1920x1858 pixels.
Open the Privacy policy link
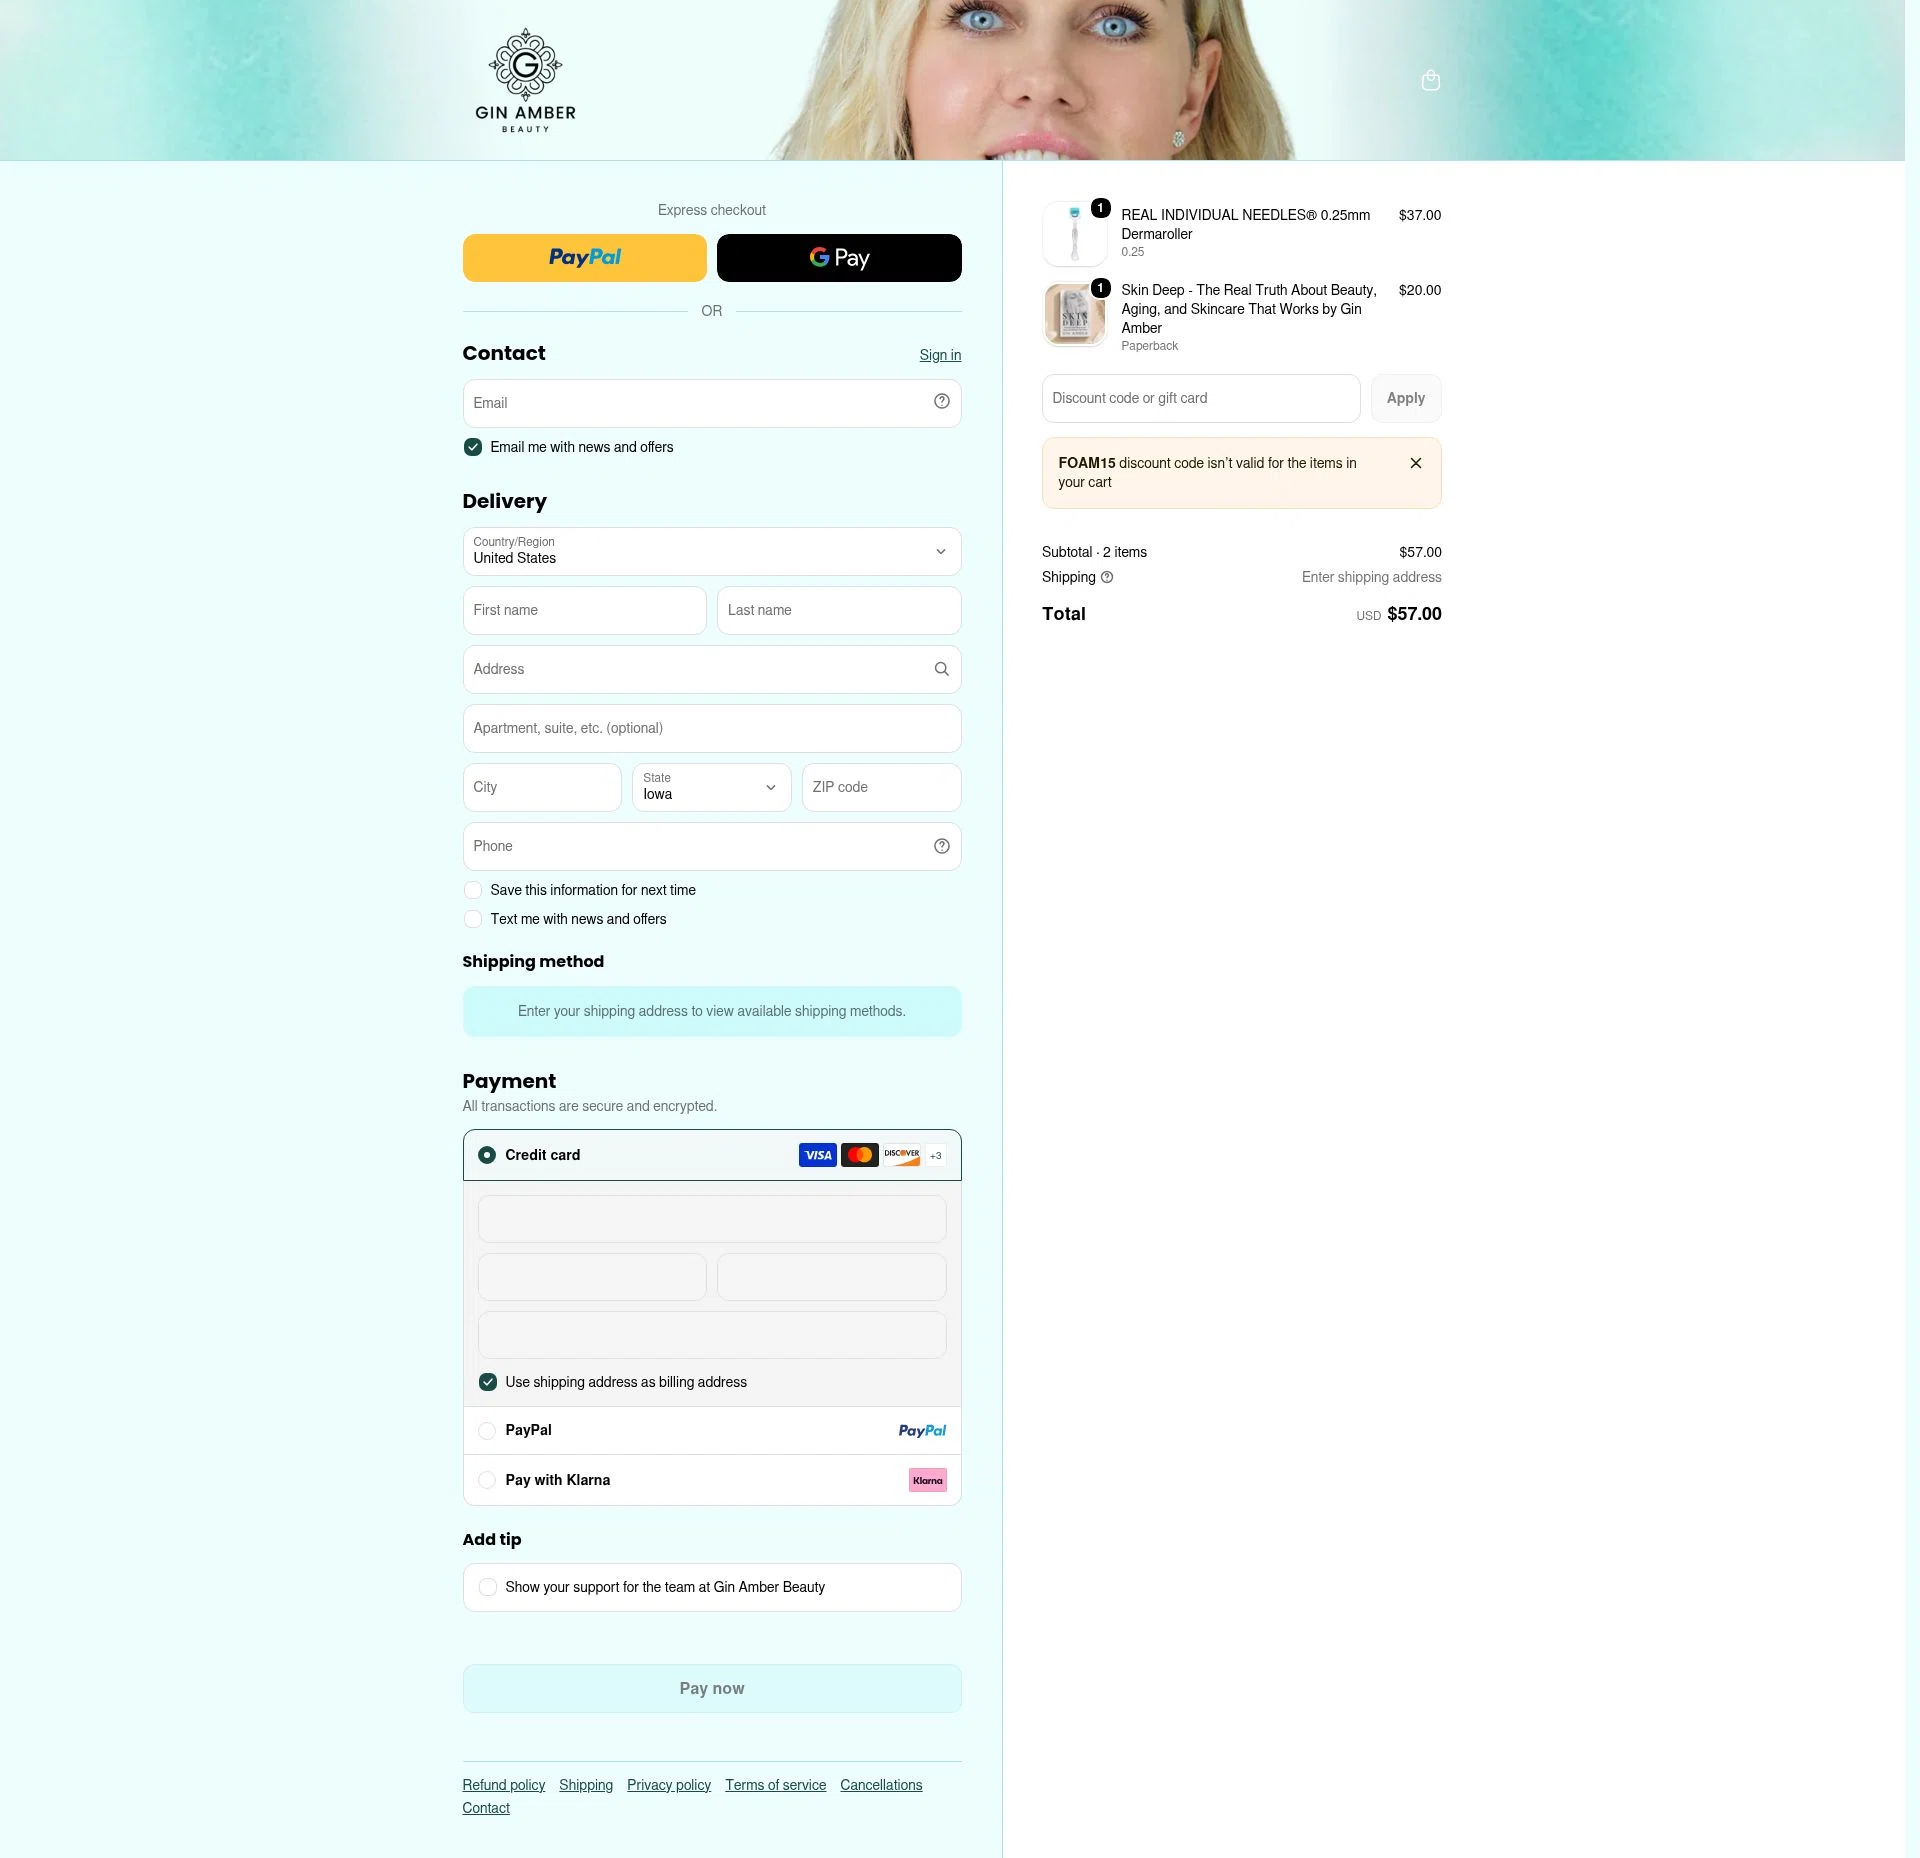pos(669,1786)
